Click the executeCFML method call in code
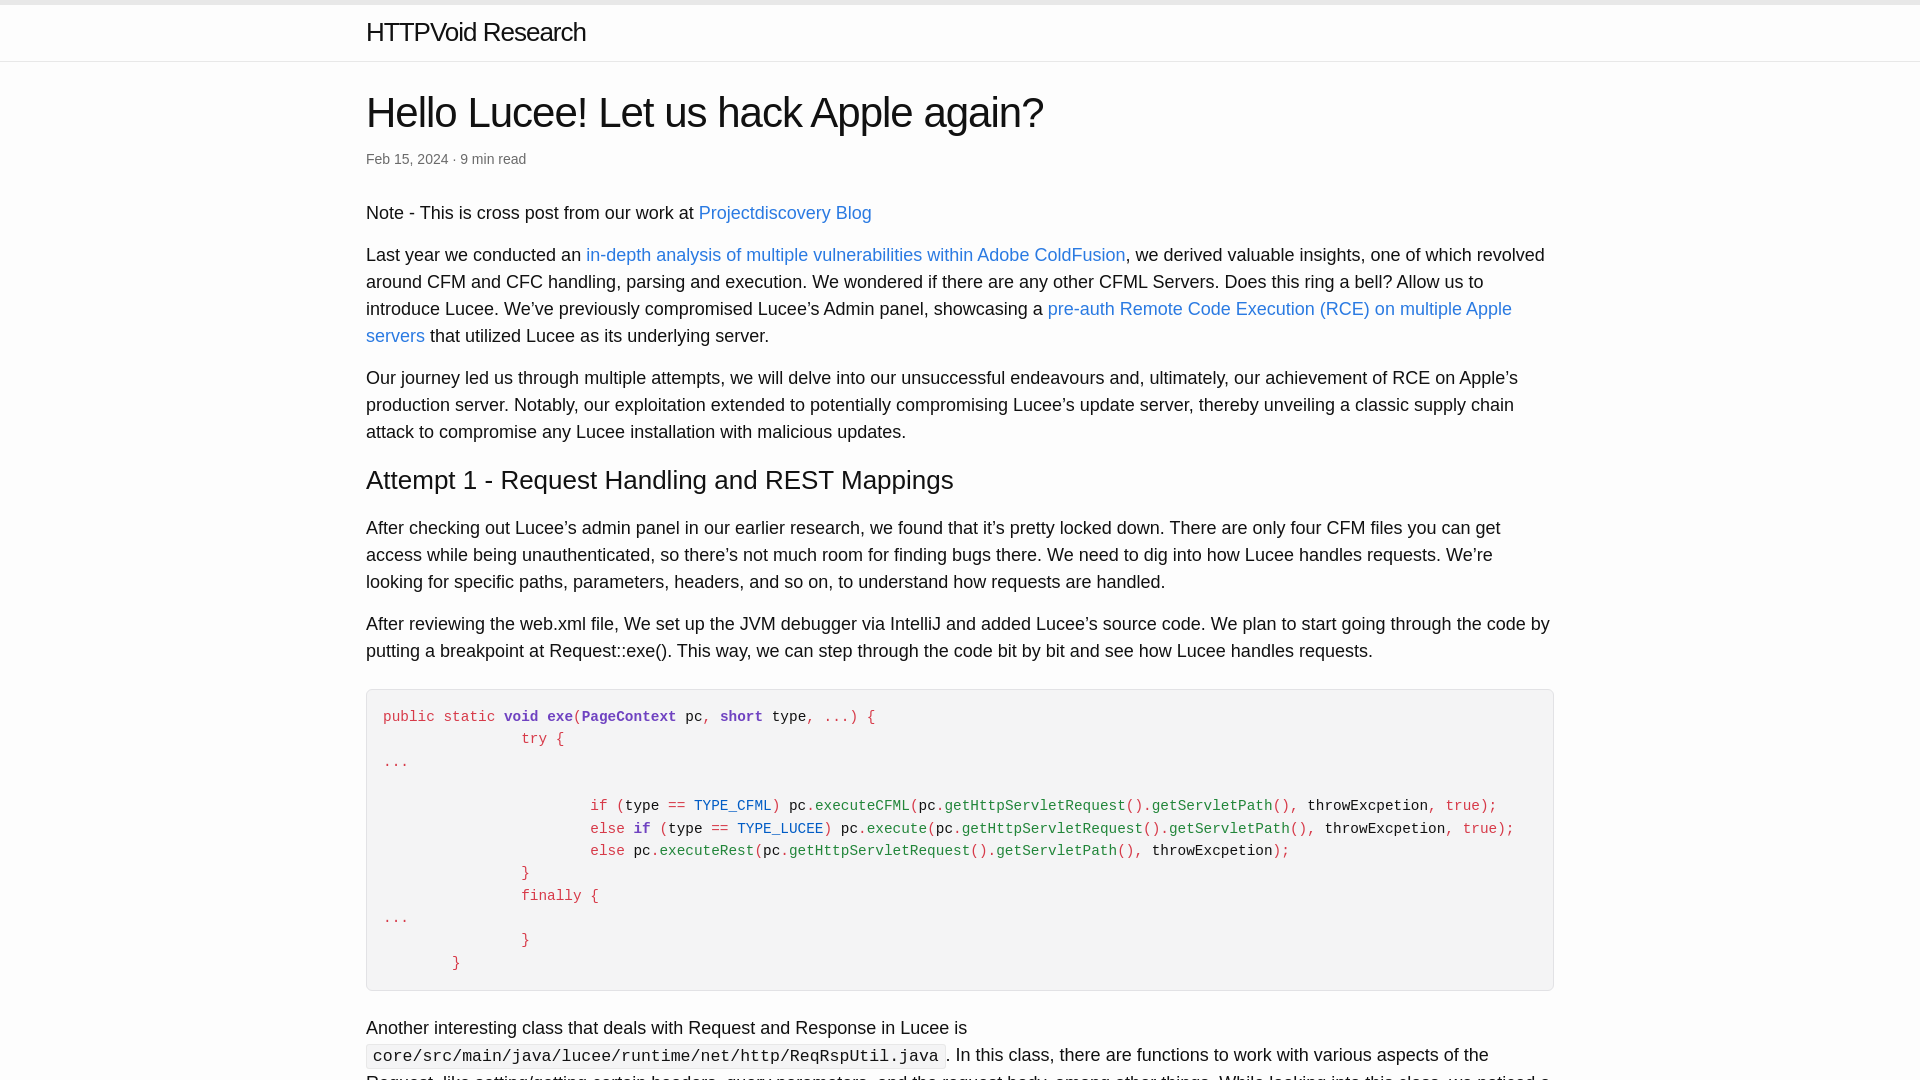 (862, 806)
